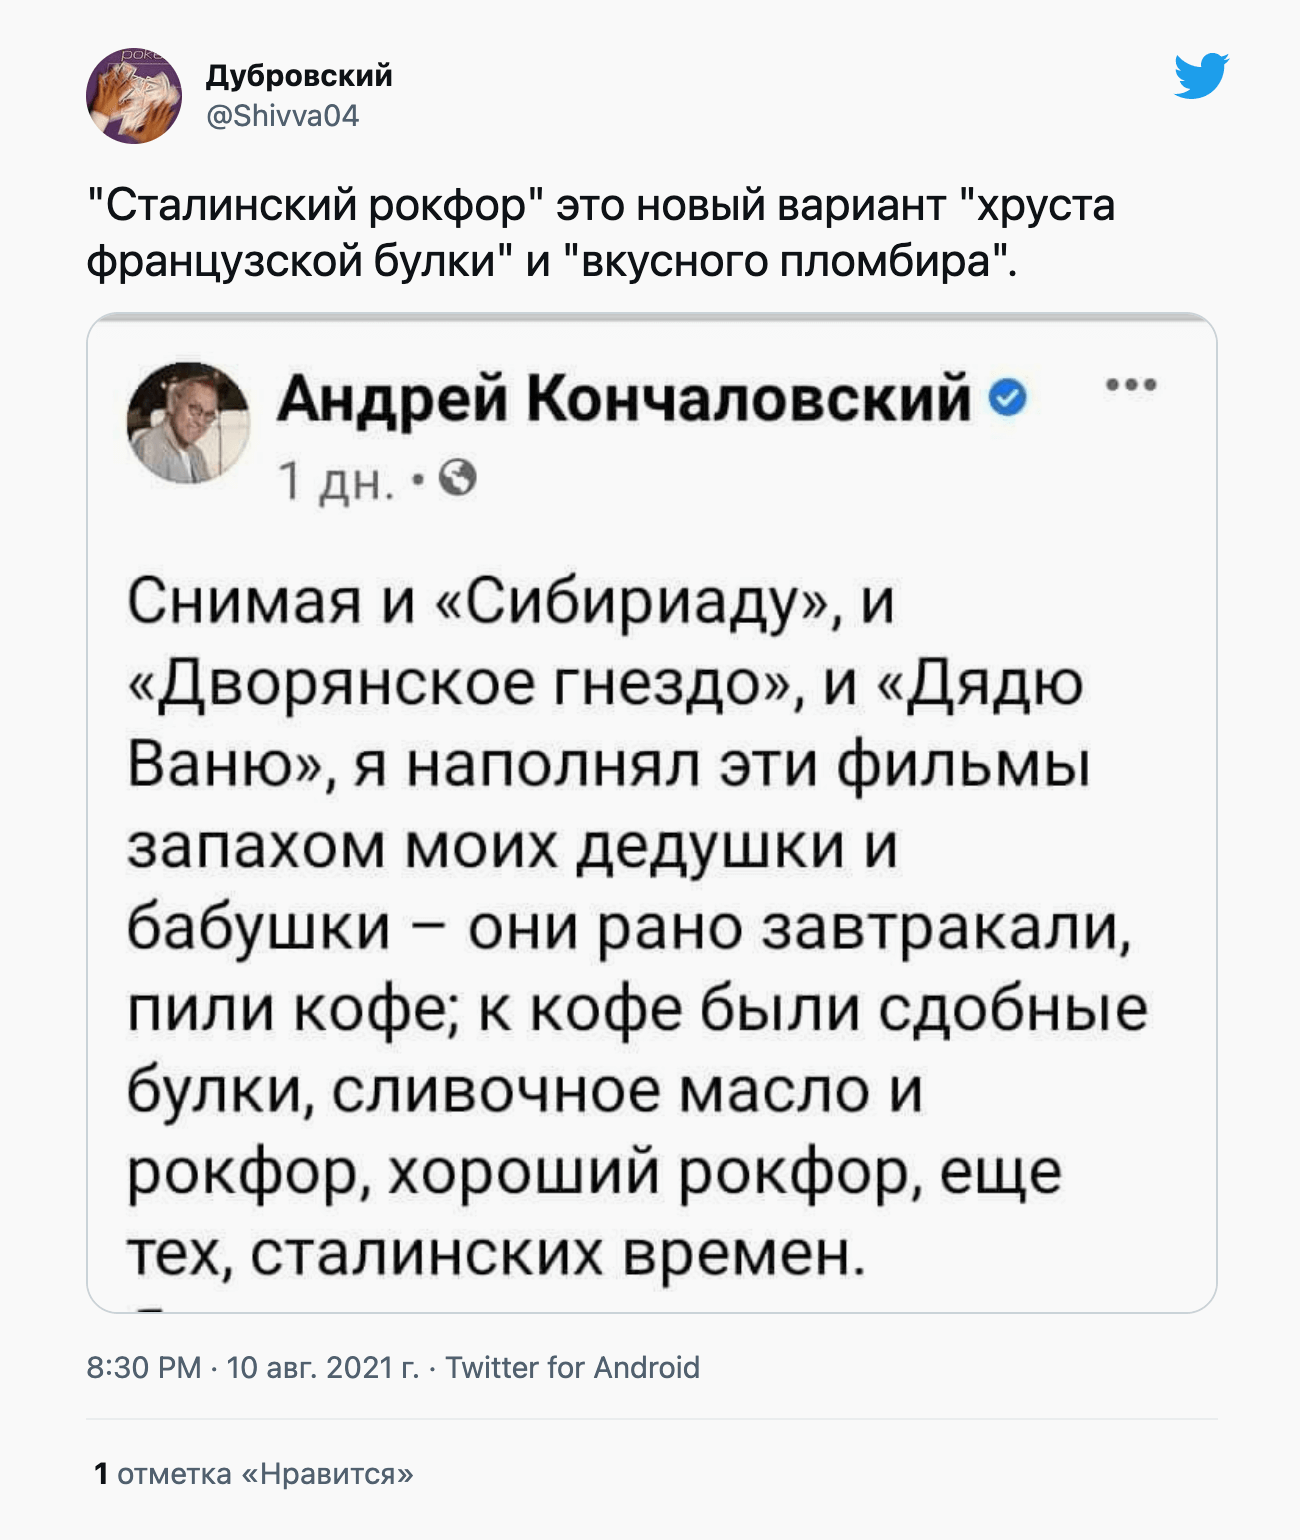The image size is (1300, 1540).
Task: Click the "Twitter for Android" source link
Action: point(572,1367)
